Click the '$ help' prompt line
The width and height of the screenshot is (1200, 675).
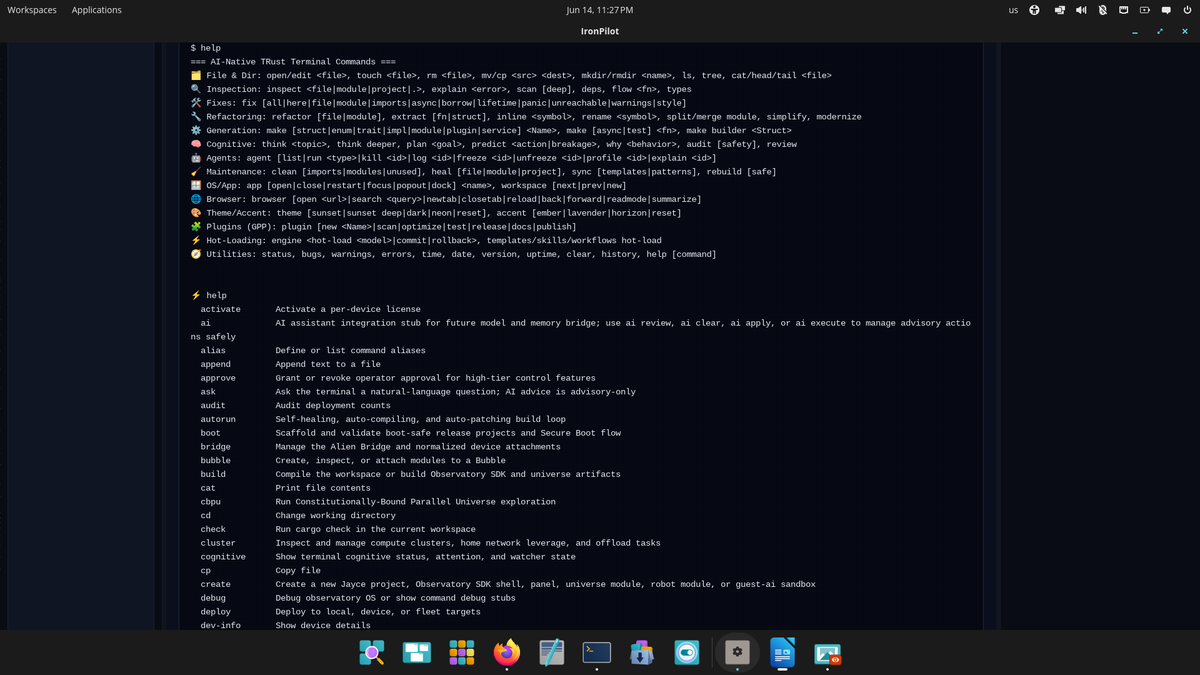click(206, 48)
